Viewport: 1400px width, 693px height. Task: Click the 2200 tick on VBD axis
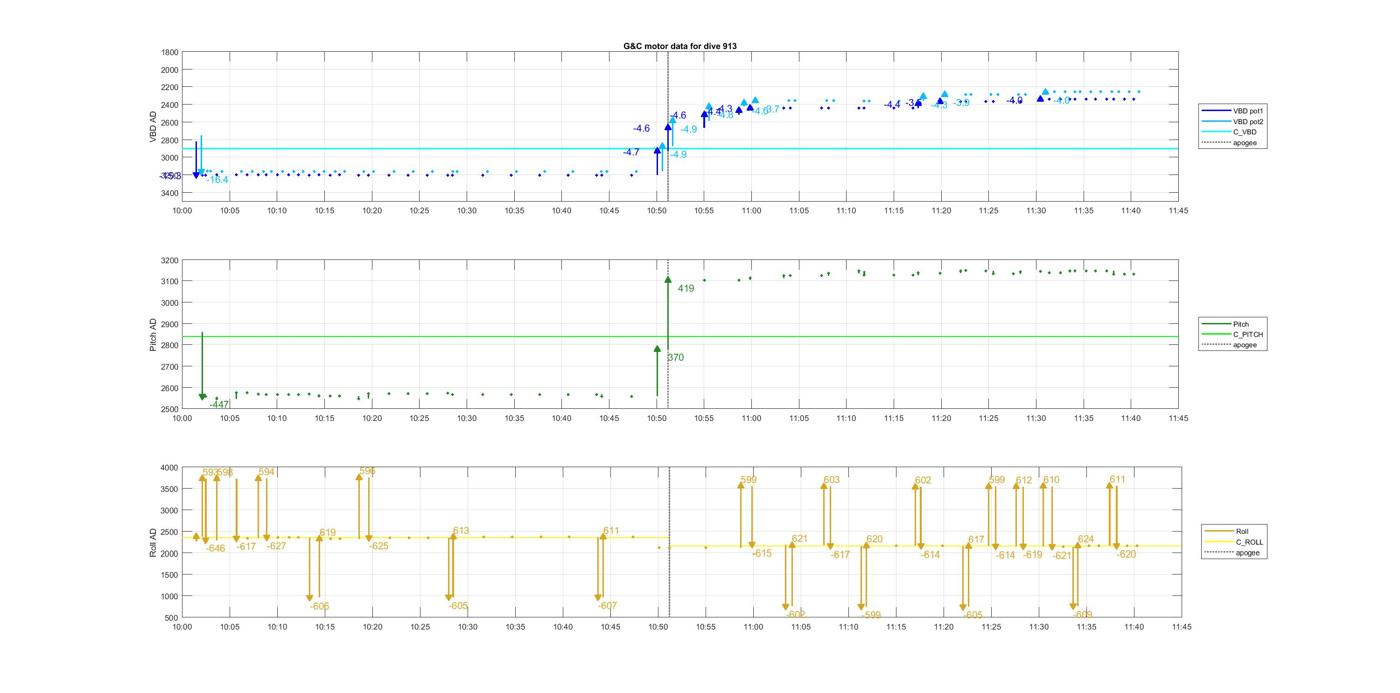pyautogui.click(x=170, y=87)
